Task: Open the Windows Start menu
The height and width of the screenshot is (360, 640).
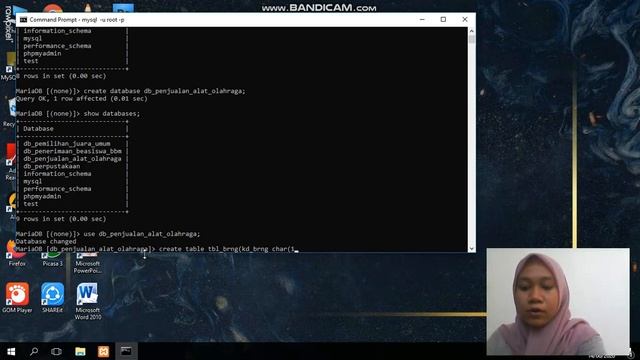Action: [11, 351]
